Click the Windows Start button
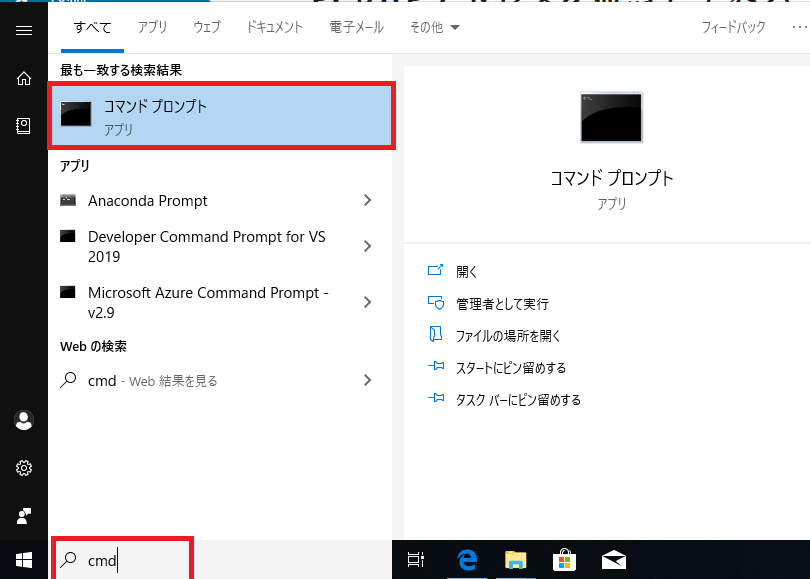Screen dimensions: 810x579 pos(24,560)
